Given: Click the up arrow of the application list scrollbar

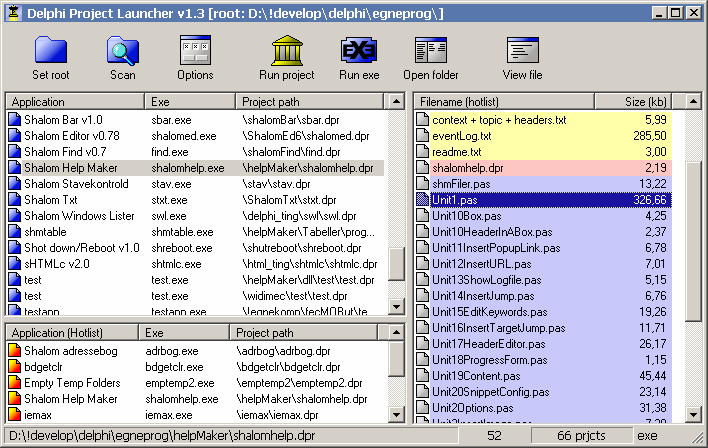Looking at the screenshot, I should [x=396, y=102].
